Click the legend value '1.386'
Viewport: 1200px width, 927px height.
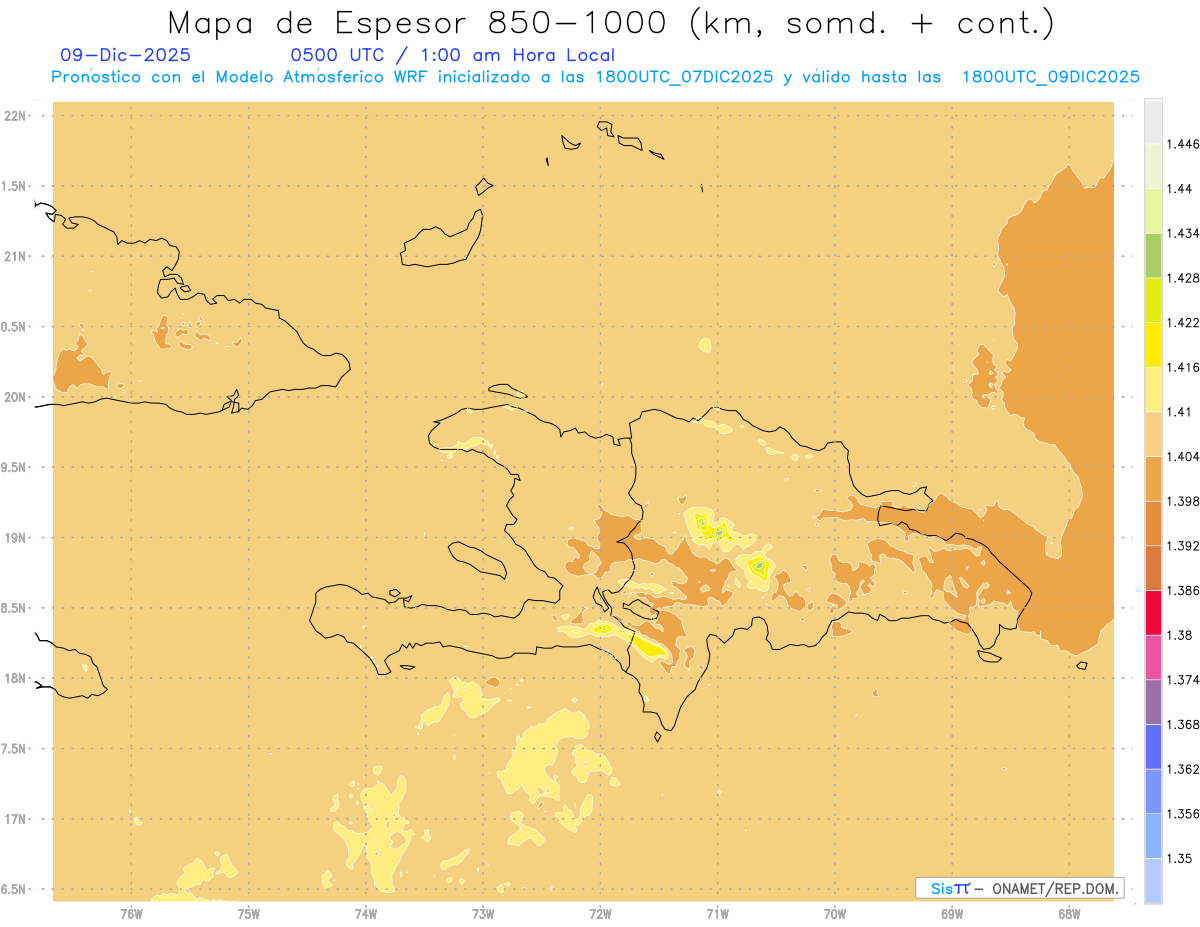pos(1185,590)
